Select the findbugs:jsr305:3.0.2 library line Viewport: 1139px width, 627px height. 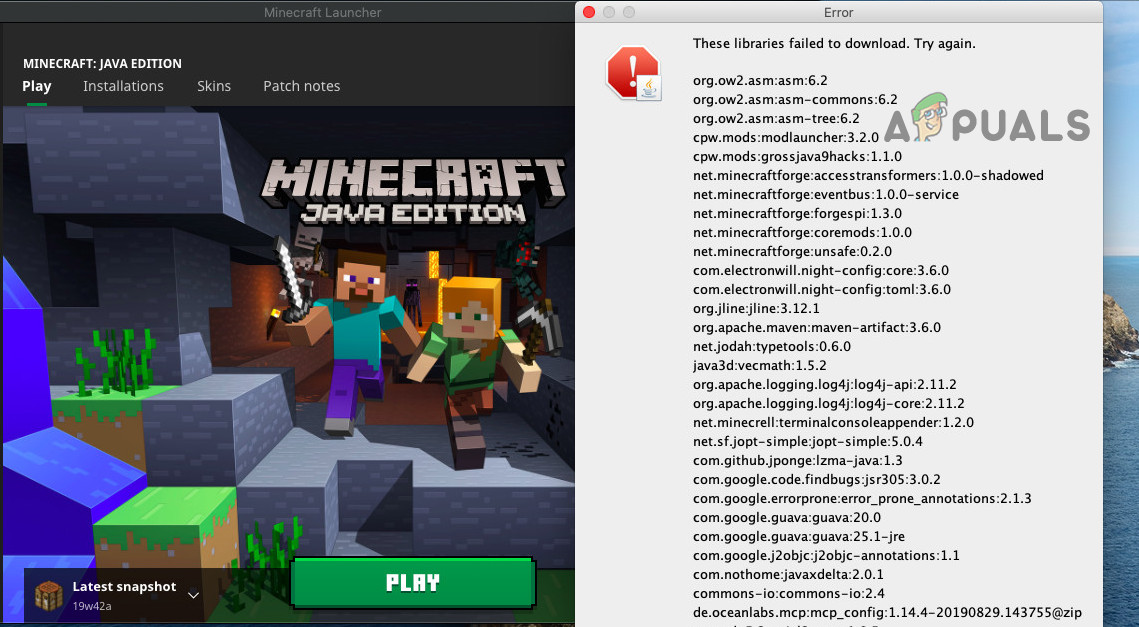pos(816,480)
